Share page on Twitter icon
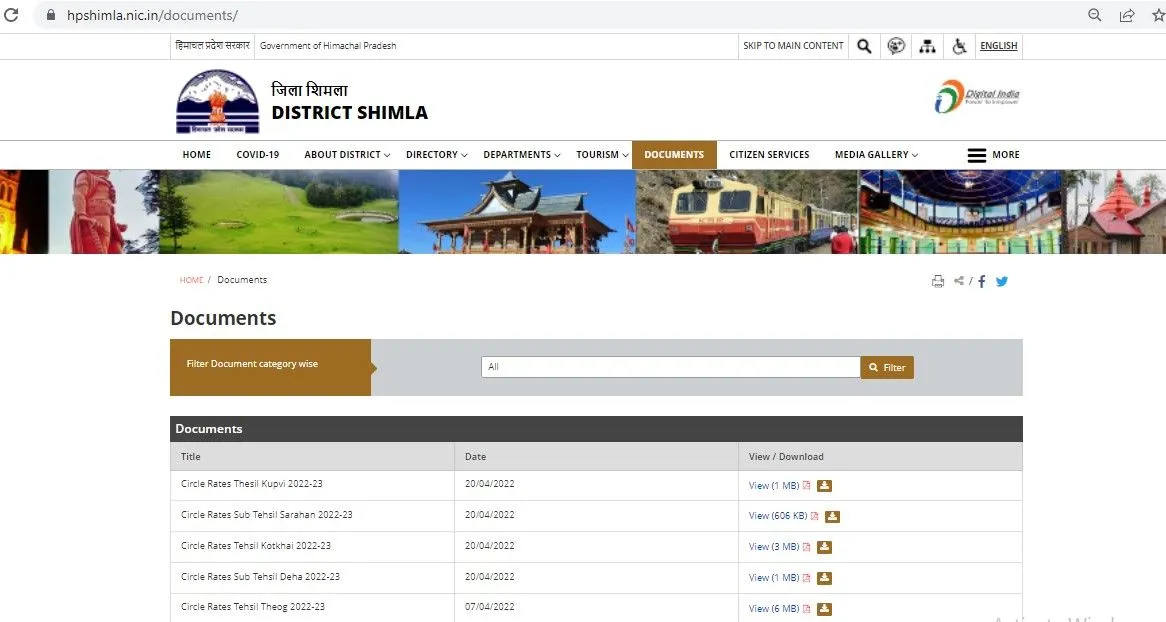 1002,281
